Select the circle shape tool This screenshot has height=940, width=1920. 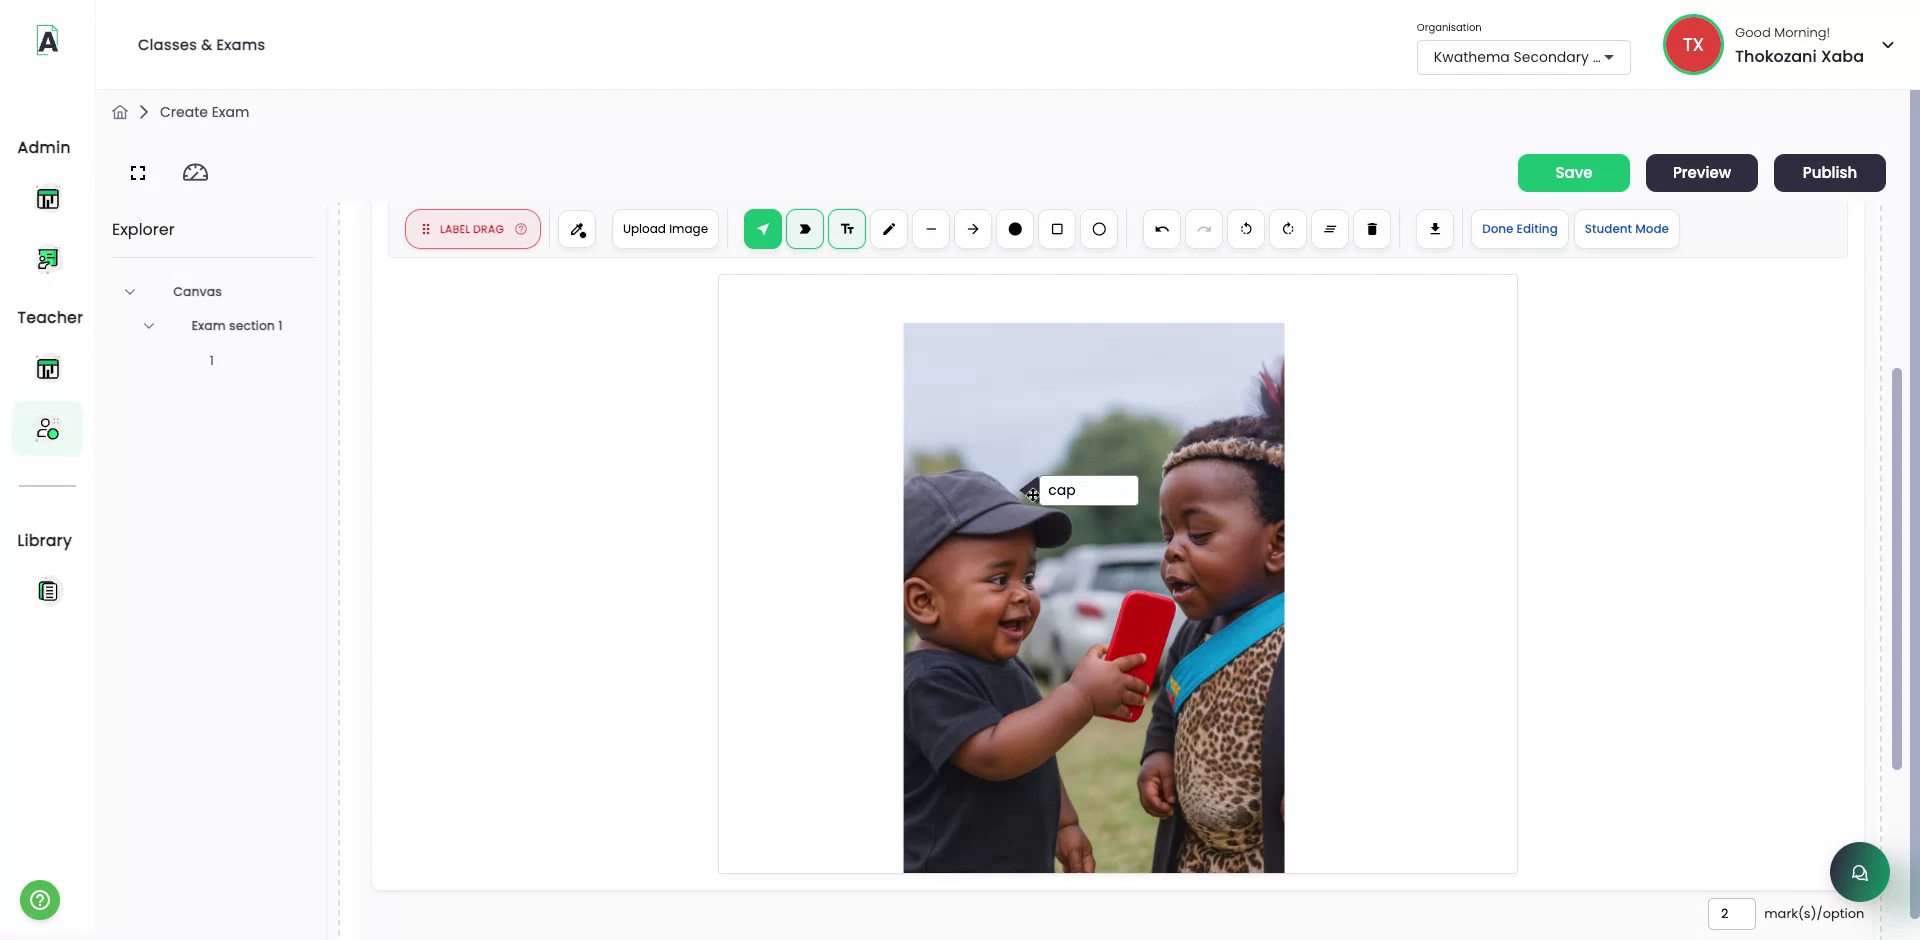[1099, 229]
